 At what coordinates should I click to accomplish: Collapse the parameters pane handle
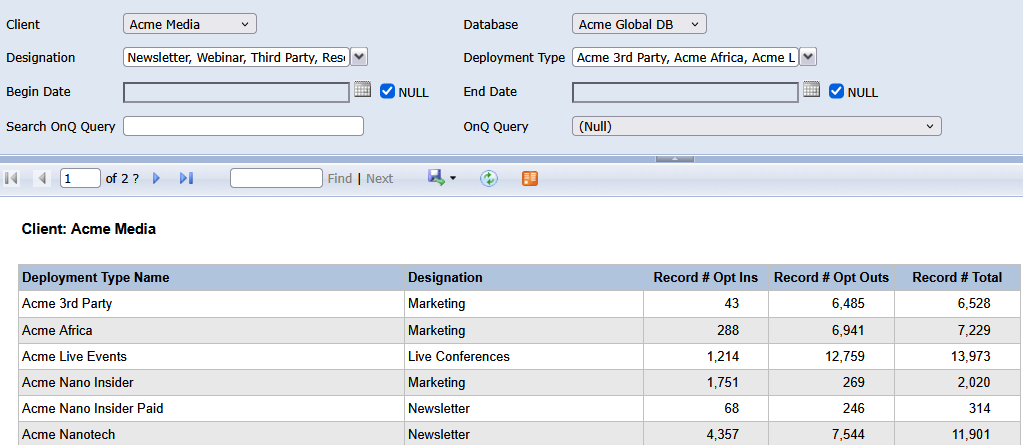(675, 159)
